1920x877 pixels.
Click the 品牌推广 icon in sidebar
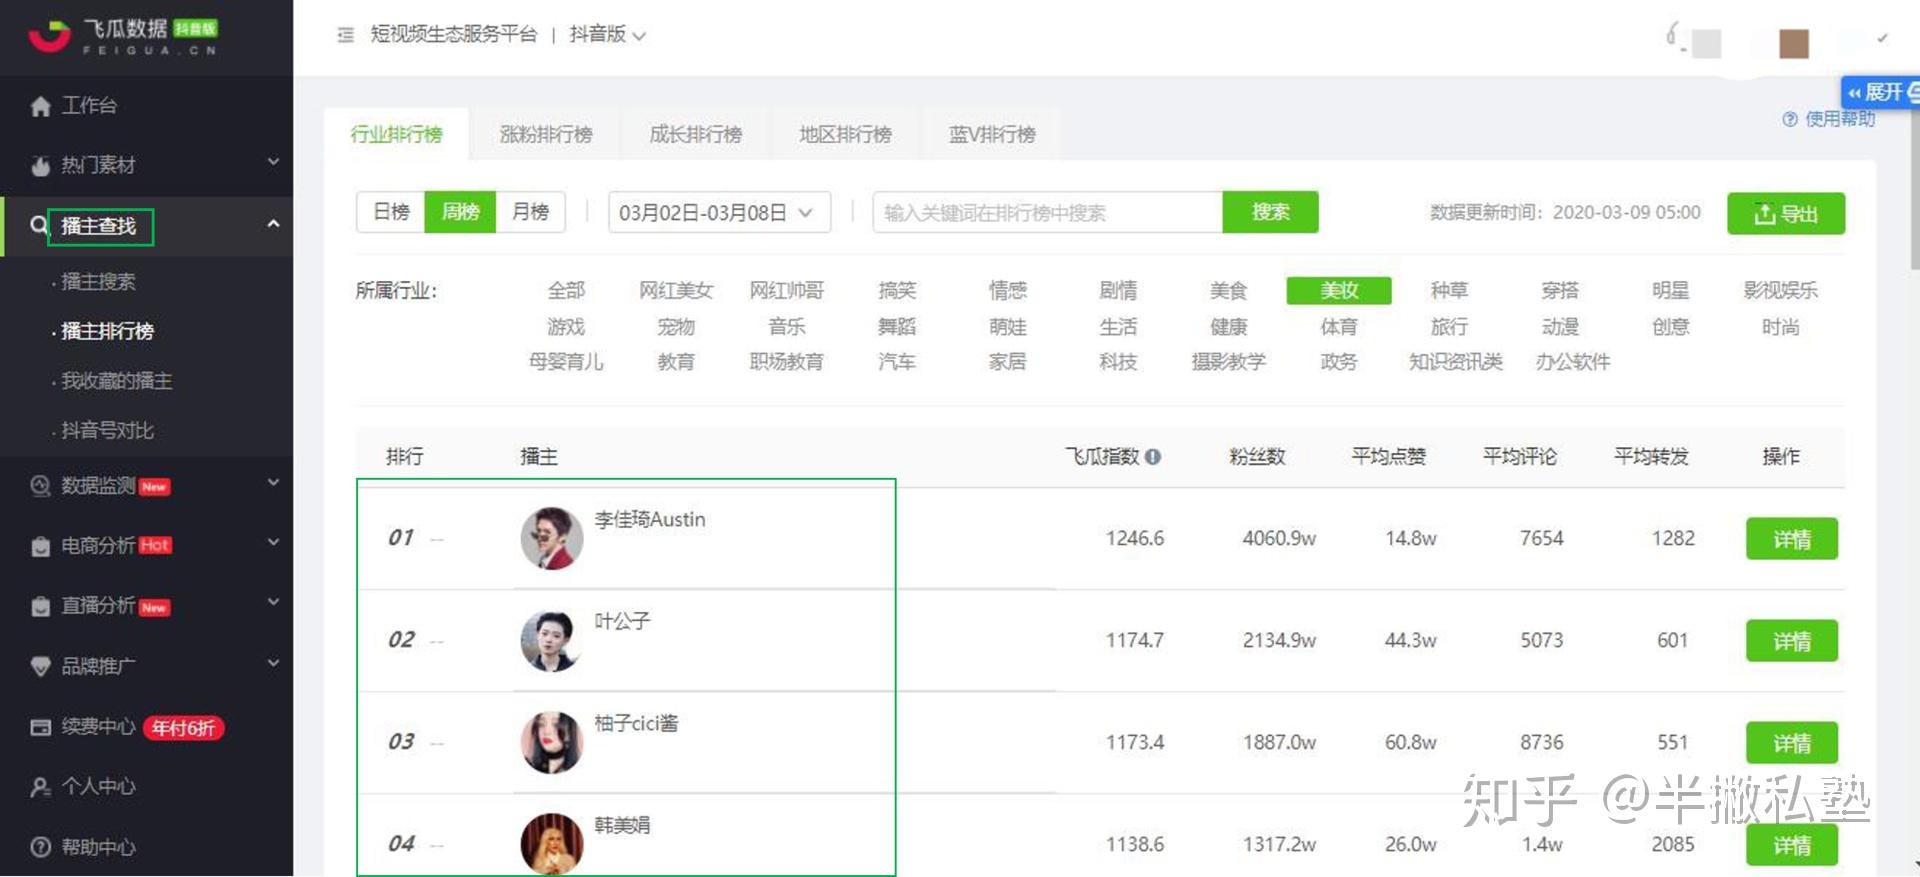(x=40, y=666)
